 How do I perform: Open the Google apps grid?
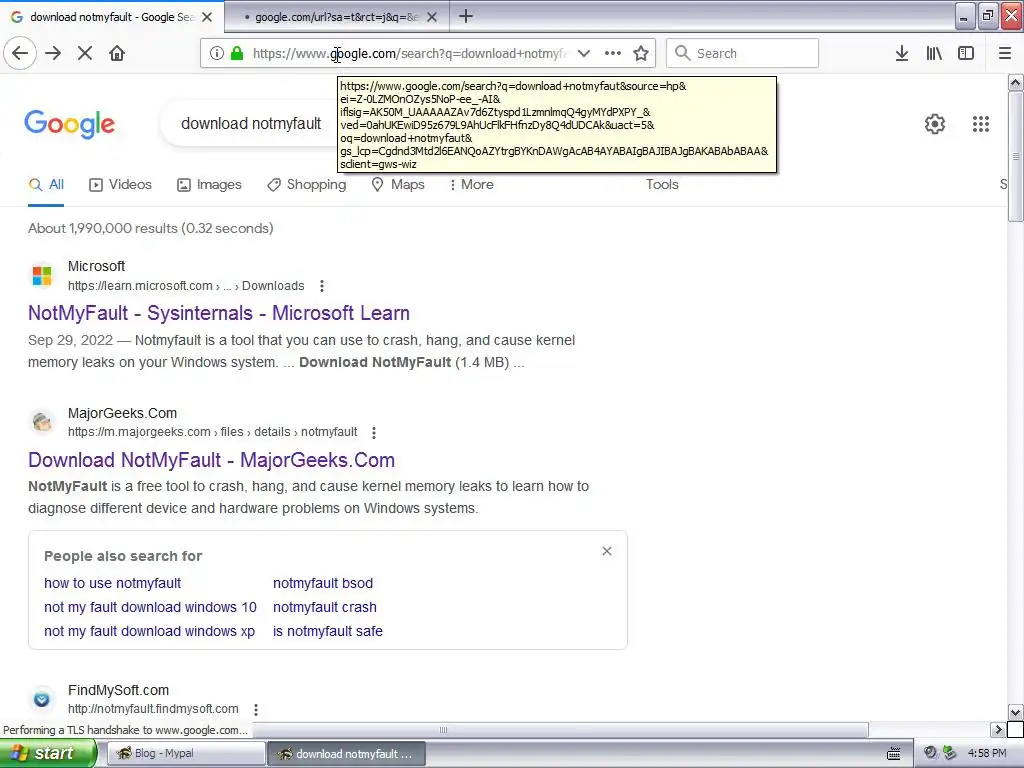[981, 123]
